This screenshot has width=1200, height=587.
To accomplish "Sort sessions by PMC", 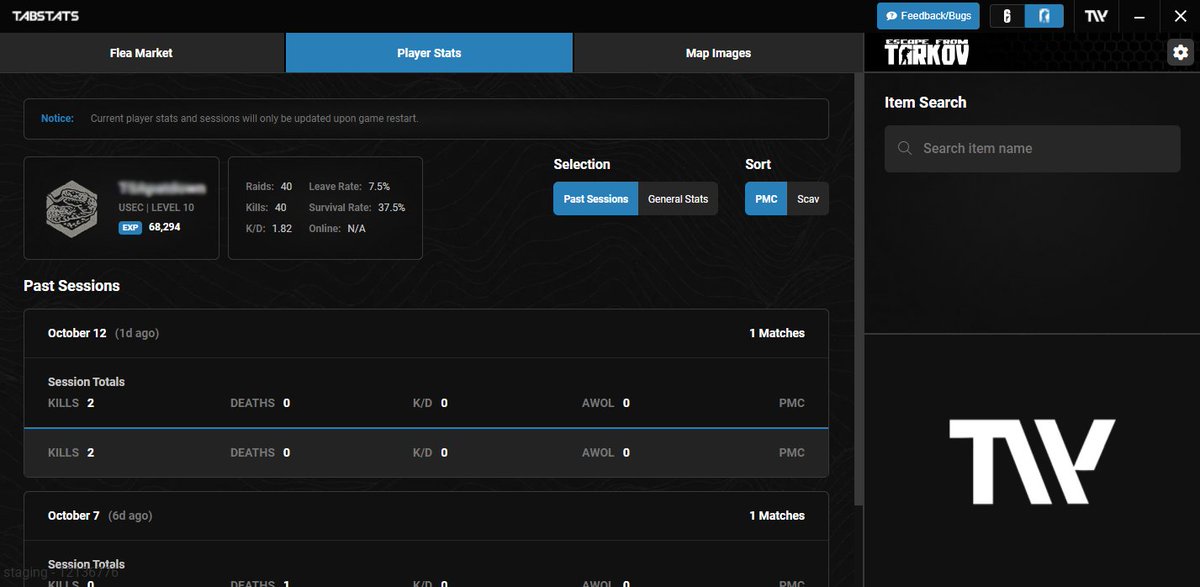I will [x=766, y=199].
